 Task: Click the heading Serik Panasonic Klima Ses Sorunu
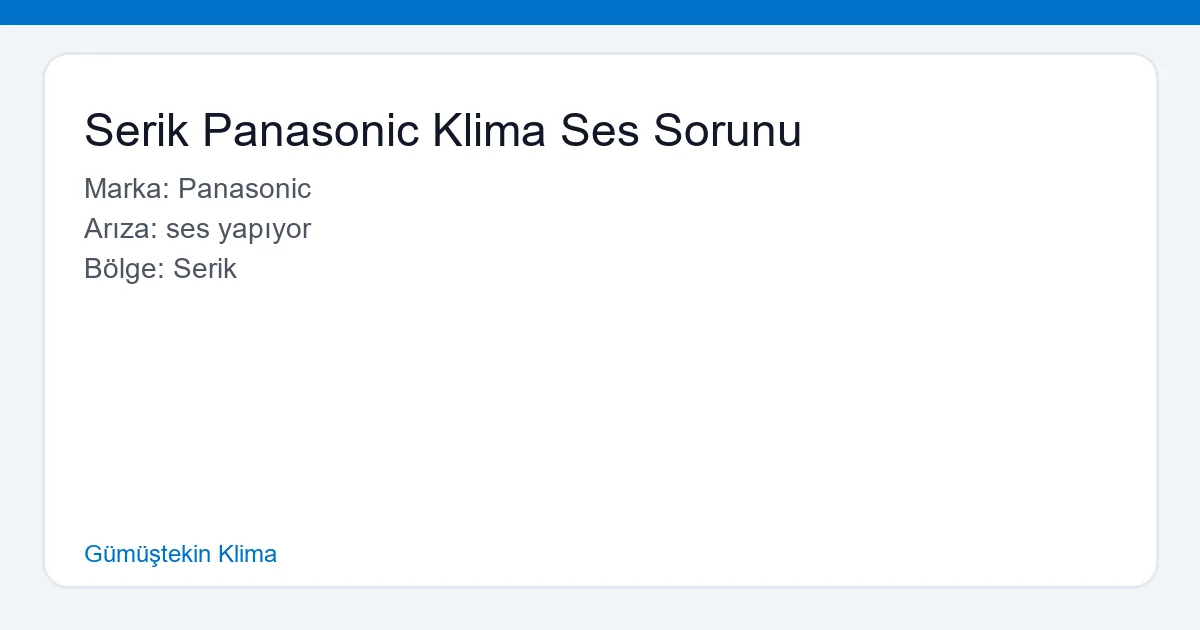click(442, 130)
